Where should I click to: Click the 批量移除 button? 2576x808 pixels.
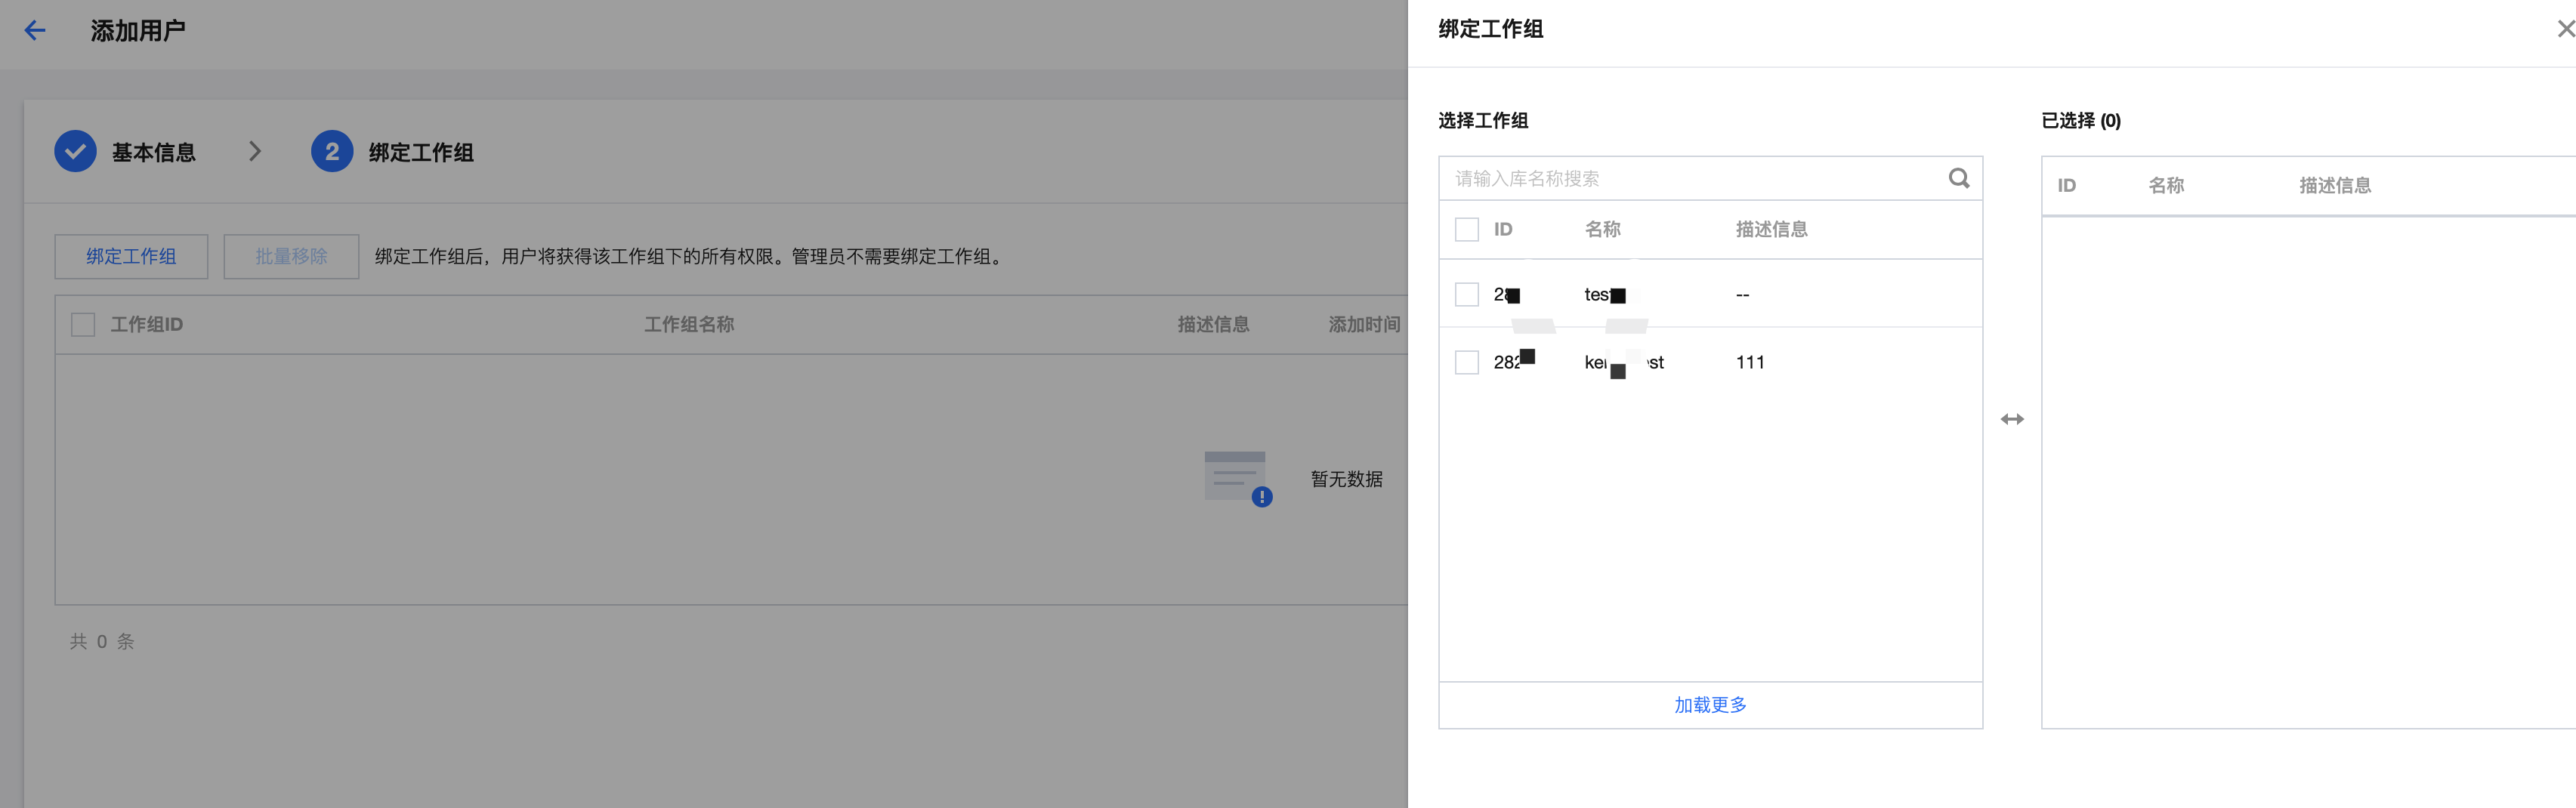(291, 257)
